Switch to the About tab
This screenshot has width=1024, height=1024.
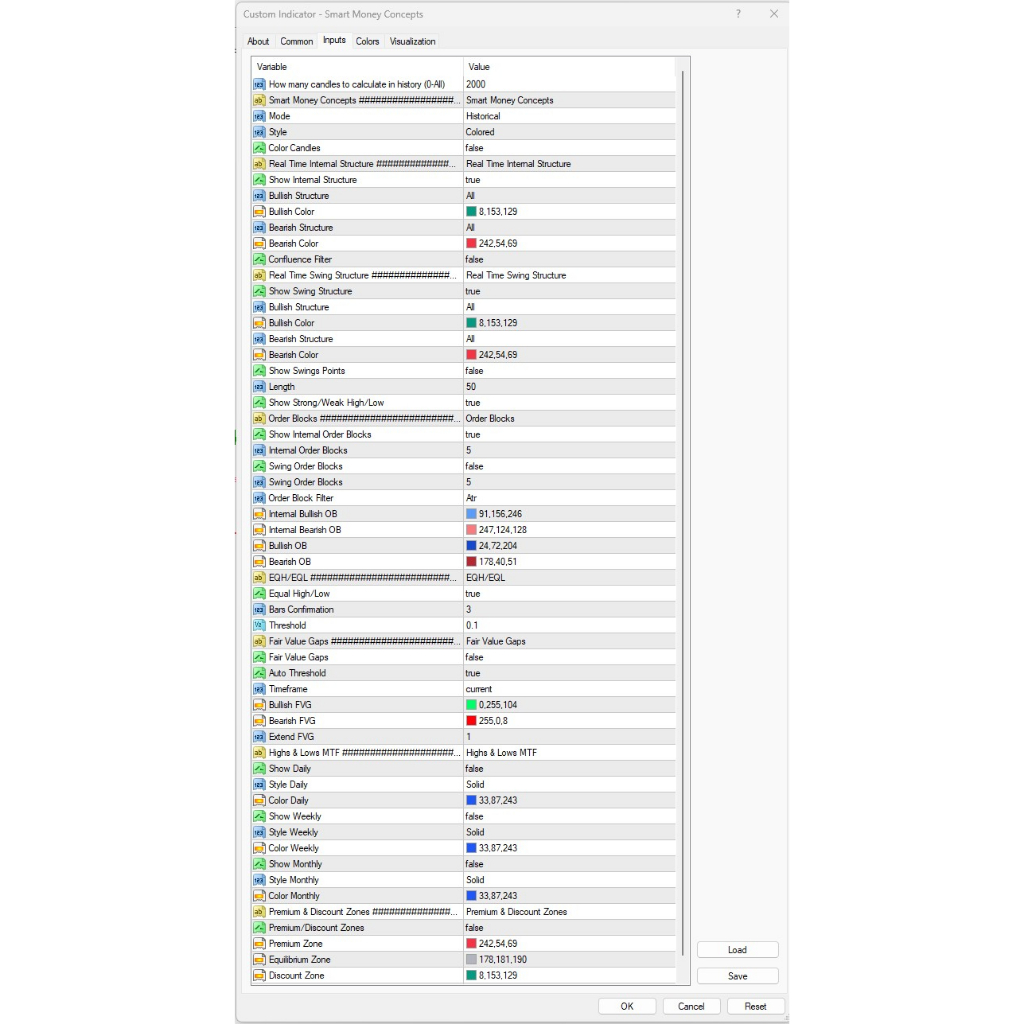pos(258,41)
